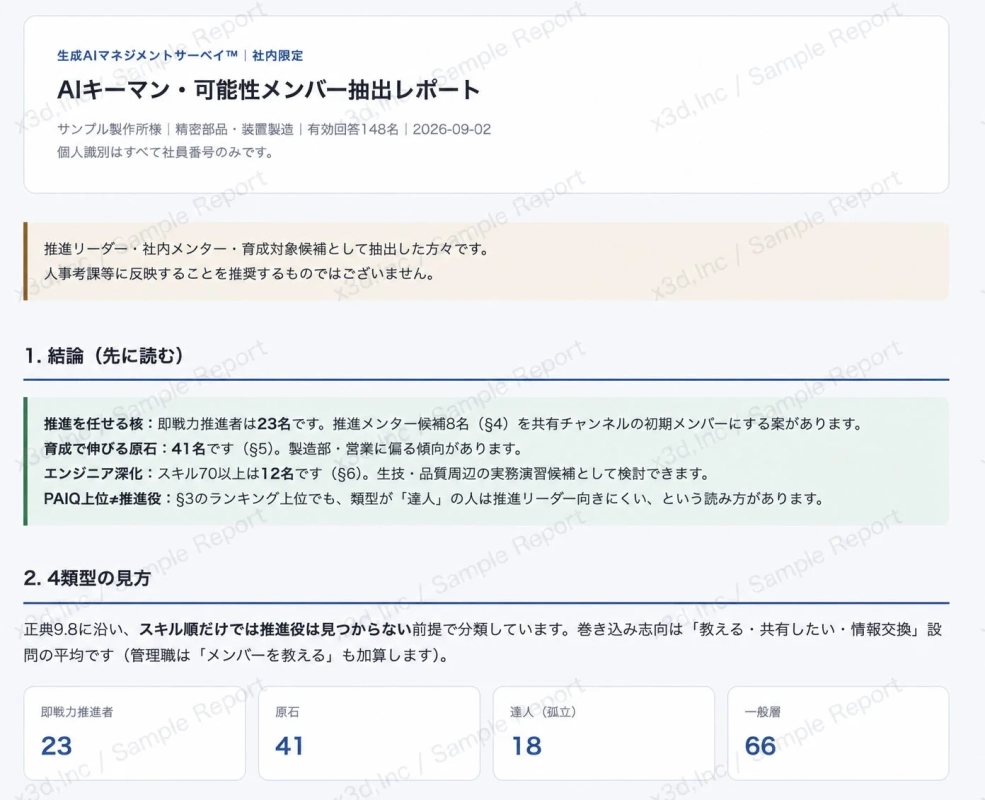Click the 即戦力推進者 card showing 23
This screenshot has height=800, width=985.
pos(134,733)
